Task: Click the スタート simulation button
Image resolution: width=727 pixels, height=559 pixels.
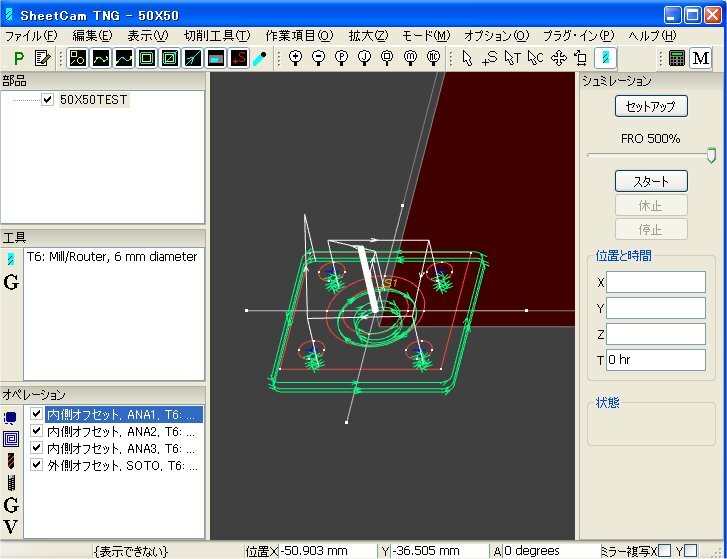Action: tap(651, 181)
